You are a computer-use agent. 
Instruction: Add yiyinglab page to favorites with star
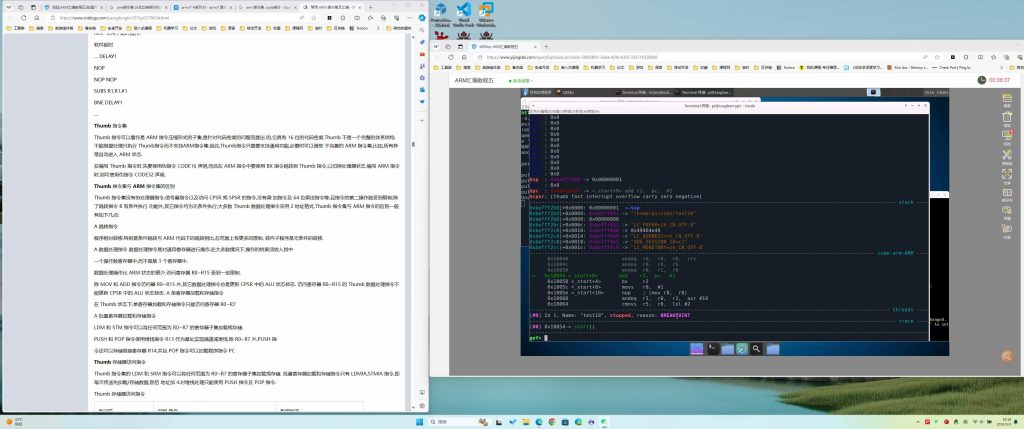[x=937, y=58]
